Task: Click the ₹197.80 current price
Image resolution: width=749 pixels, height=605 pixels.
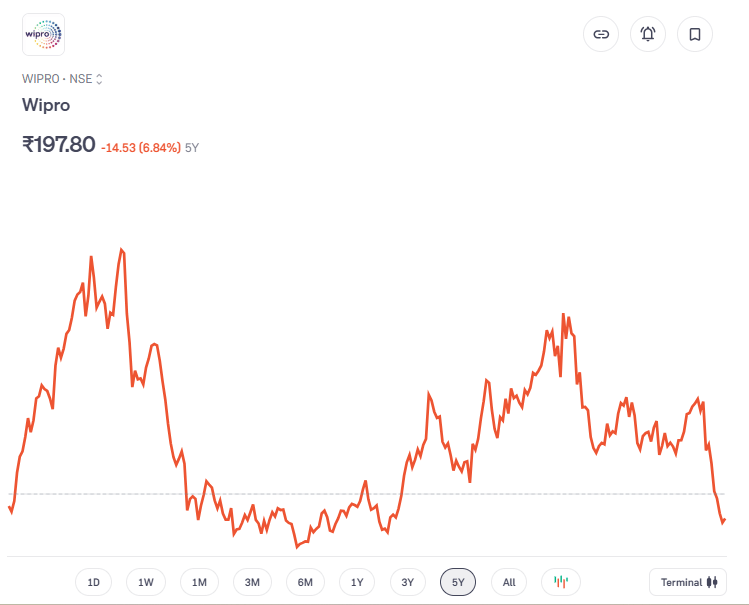Action: [59, 144]
